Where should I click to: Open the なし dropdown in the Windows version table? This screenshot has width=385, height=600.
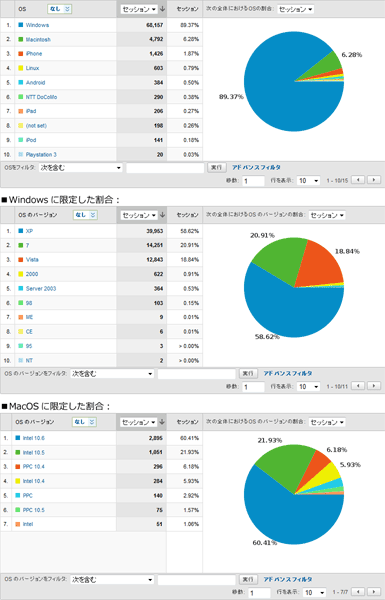tap(85, 215)
